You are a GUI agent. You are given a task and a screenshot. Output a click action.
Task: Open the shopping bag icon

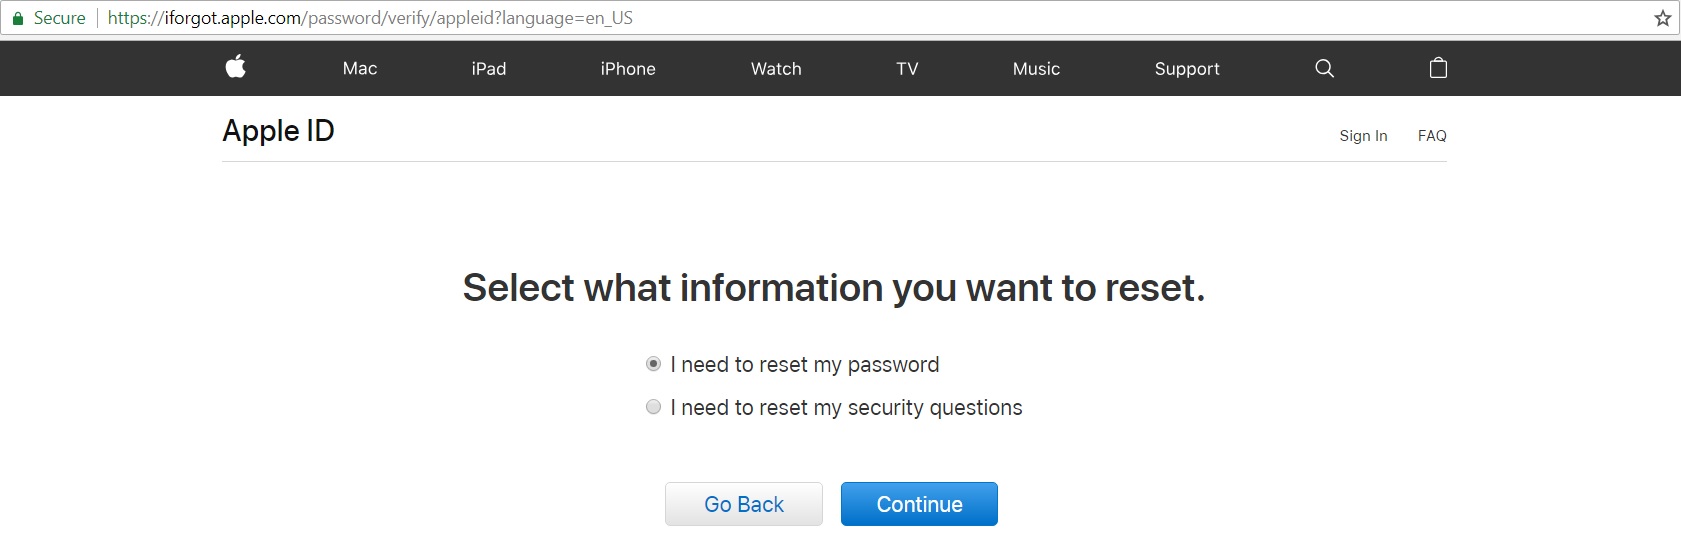coord(1438,67)
